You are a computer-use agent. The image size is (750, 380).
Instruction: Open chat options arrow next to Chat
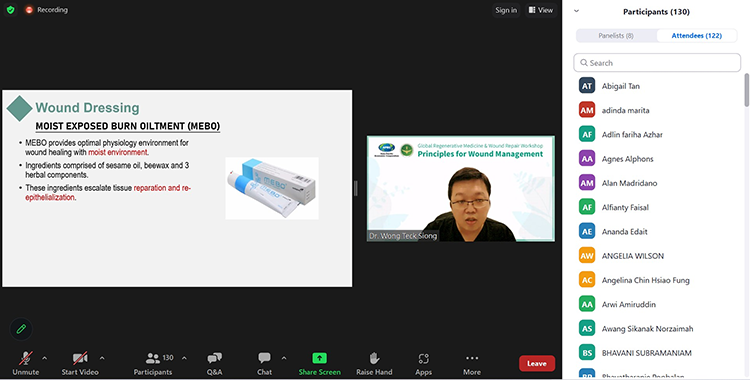[284, 358]
